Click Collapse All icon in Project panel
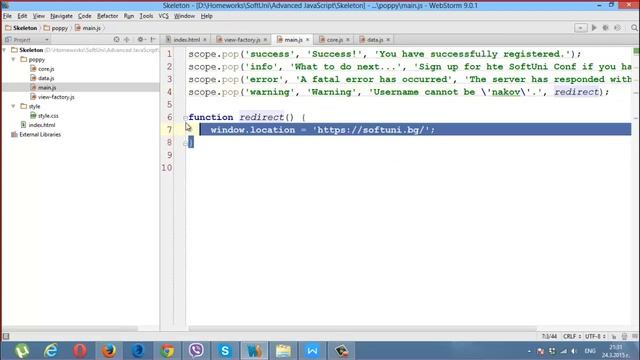 [x=127, y=40]
